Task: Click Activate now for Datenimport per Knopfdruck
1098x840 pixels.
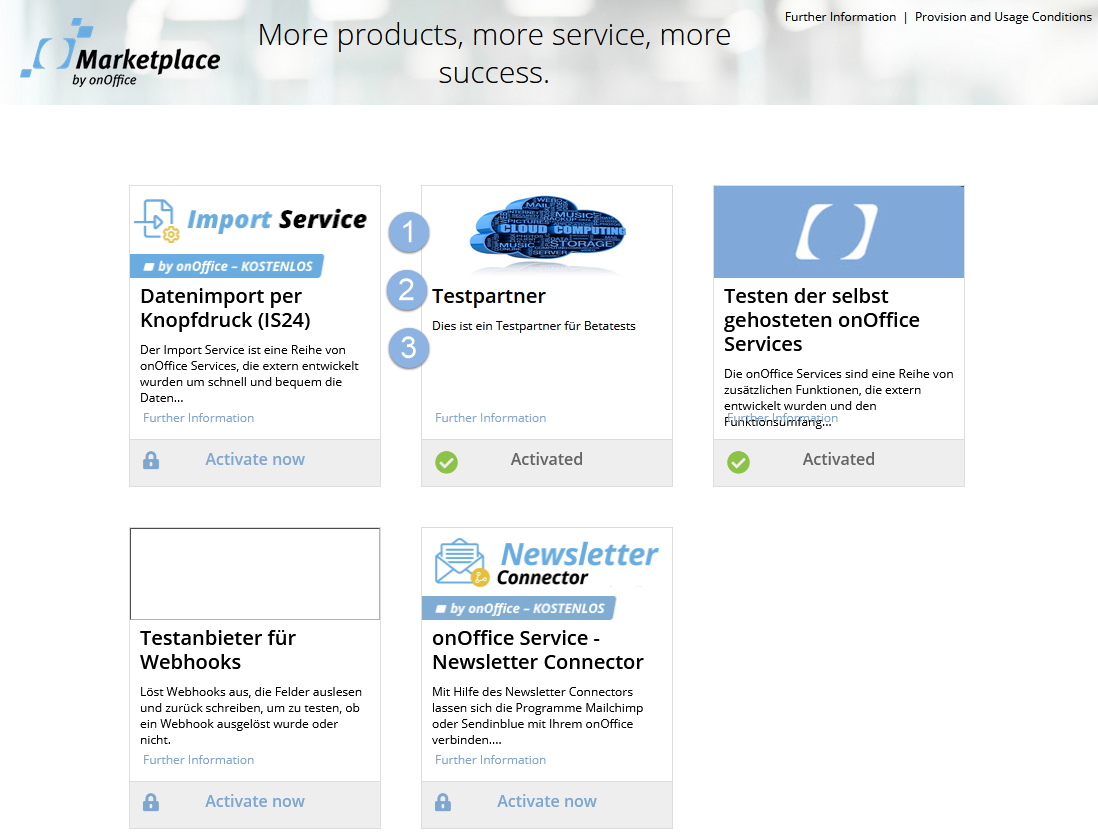Action: [255, 459]
